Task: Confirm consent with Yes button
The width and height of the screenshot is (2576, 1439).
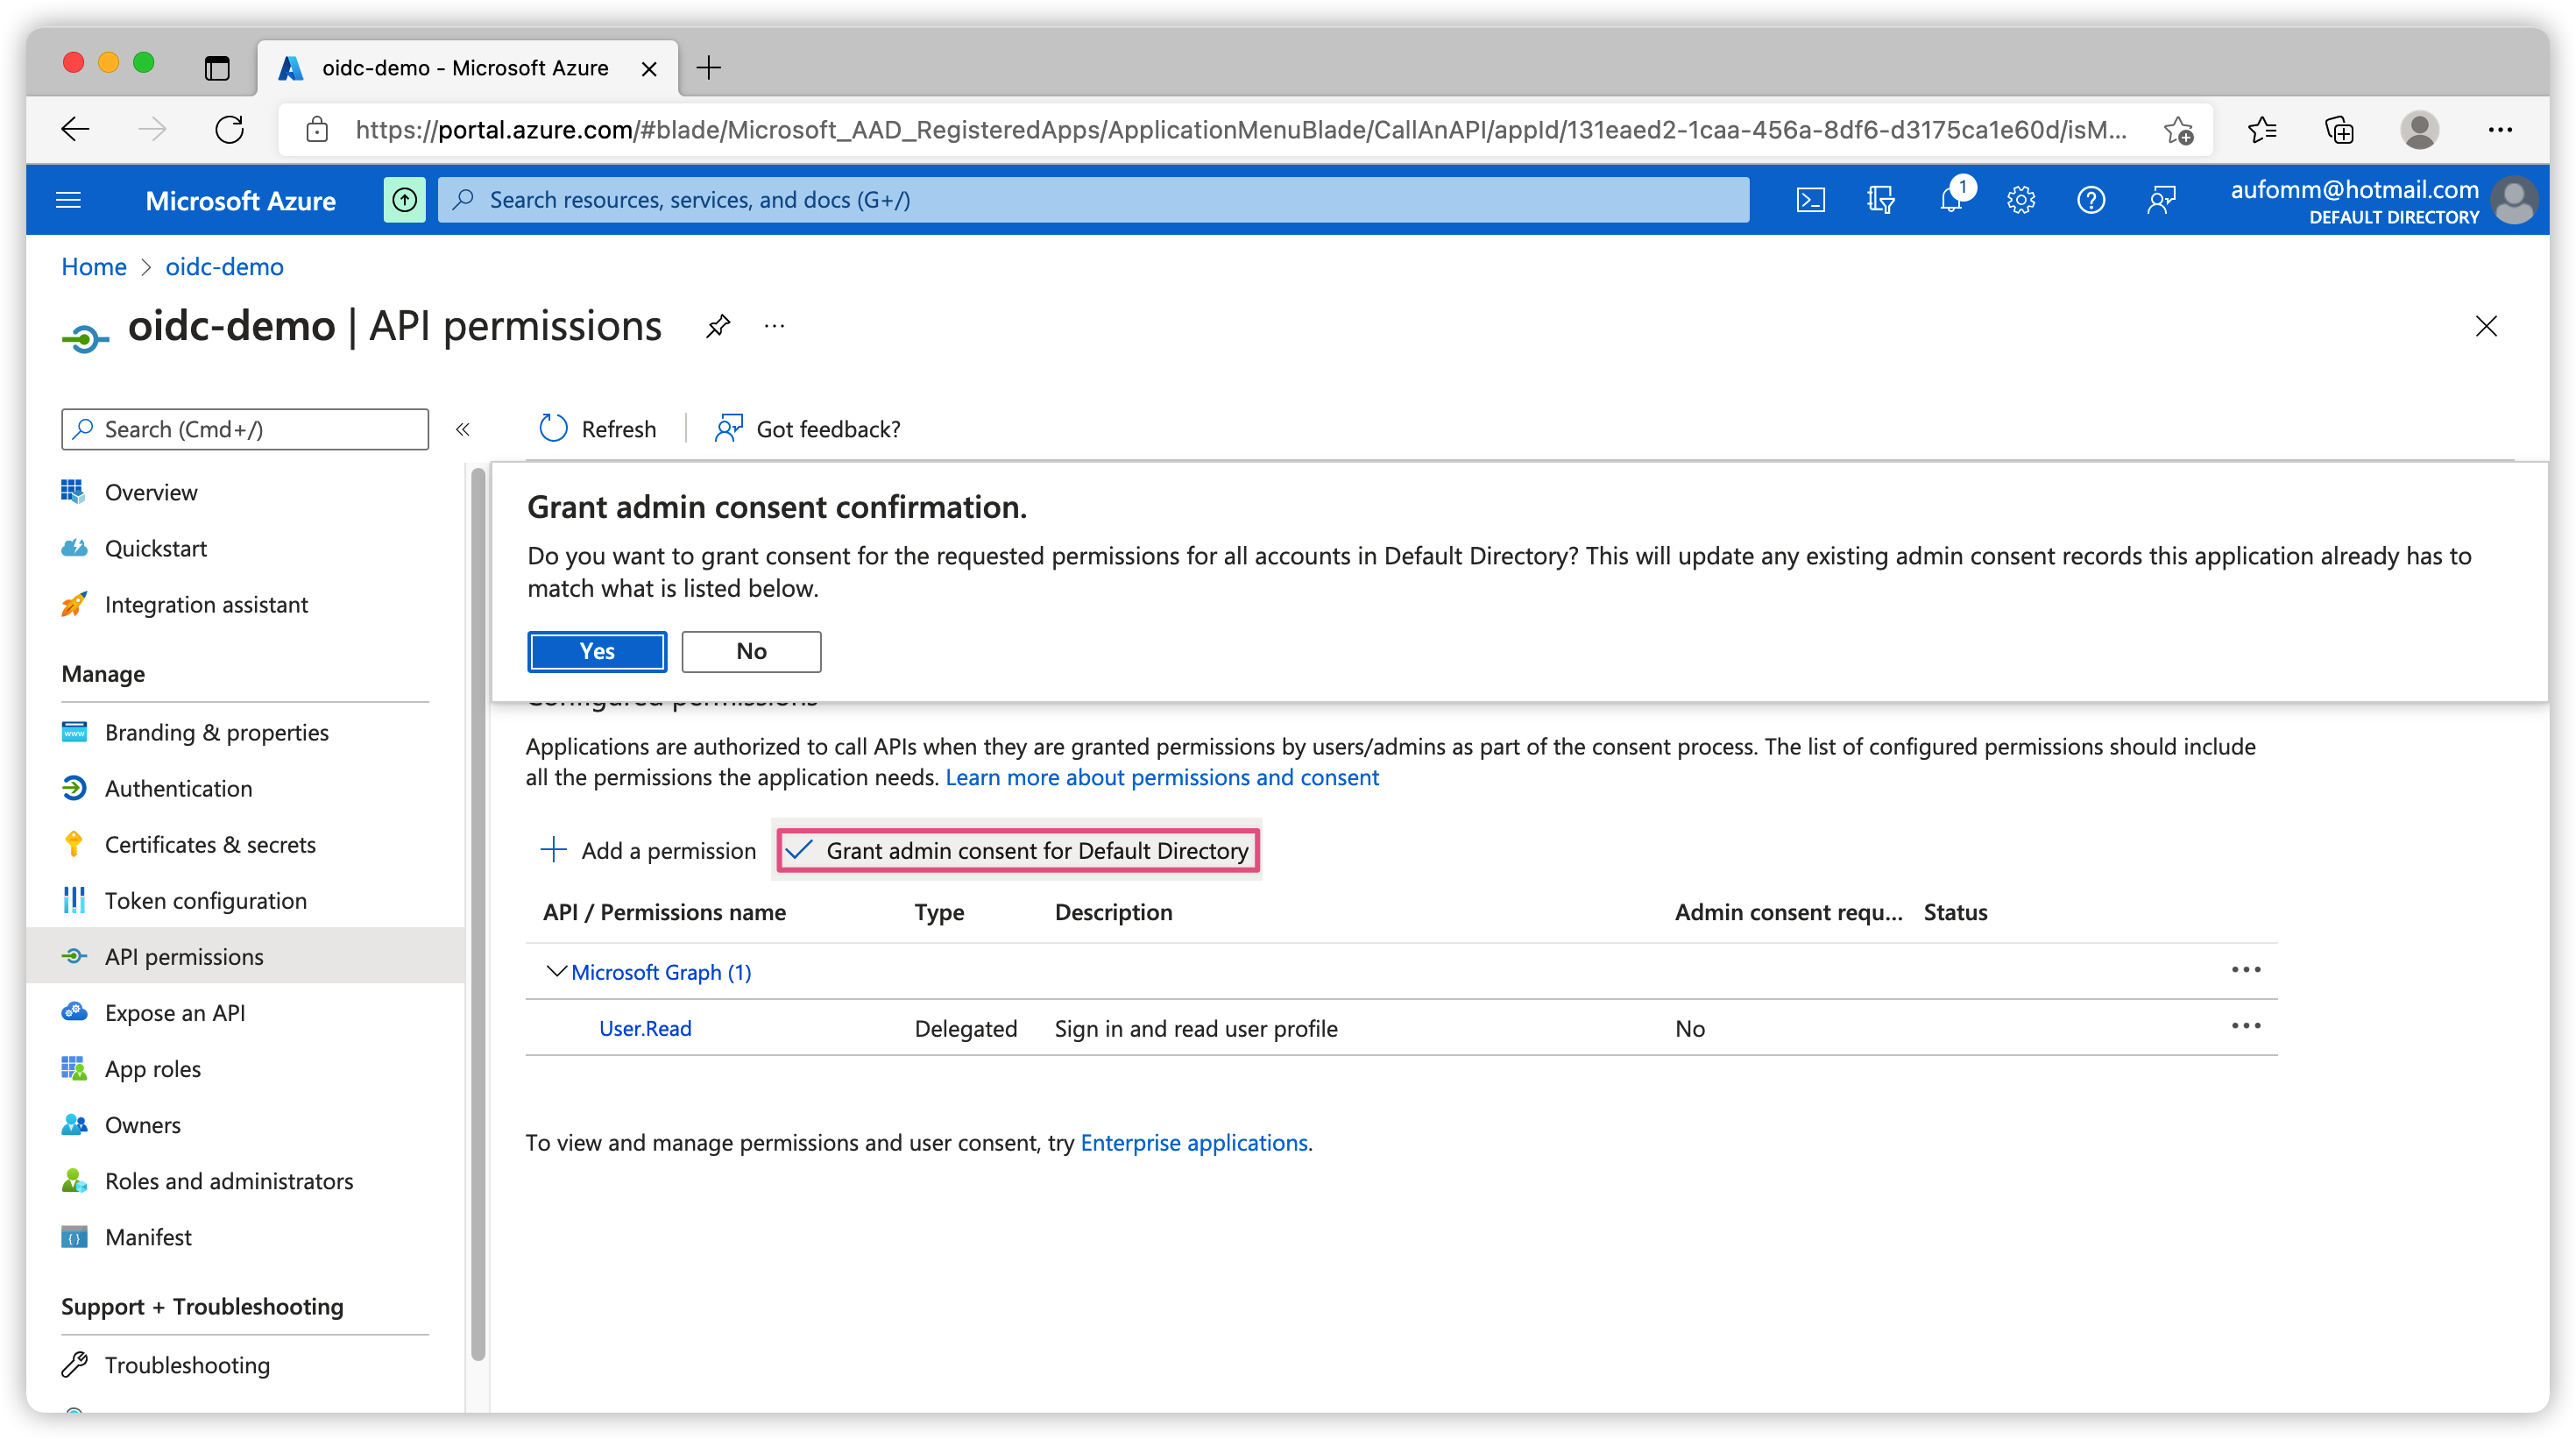Action: [597, 651]
